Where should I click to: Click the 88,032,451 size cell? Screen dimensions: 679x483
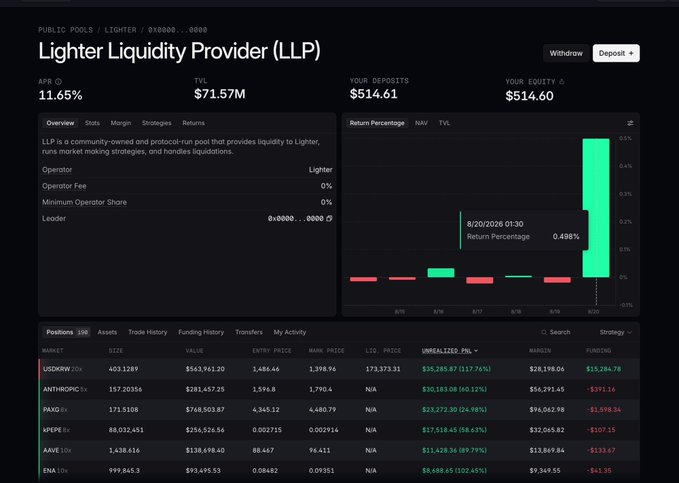pos(126,430)
